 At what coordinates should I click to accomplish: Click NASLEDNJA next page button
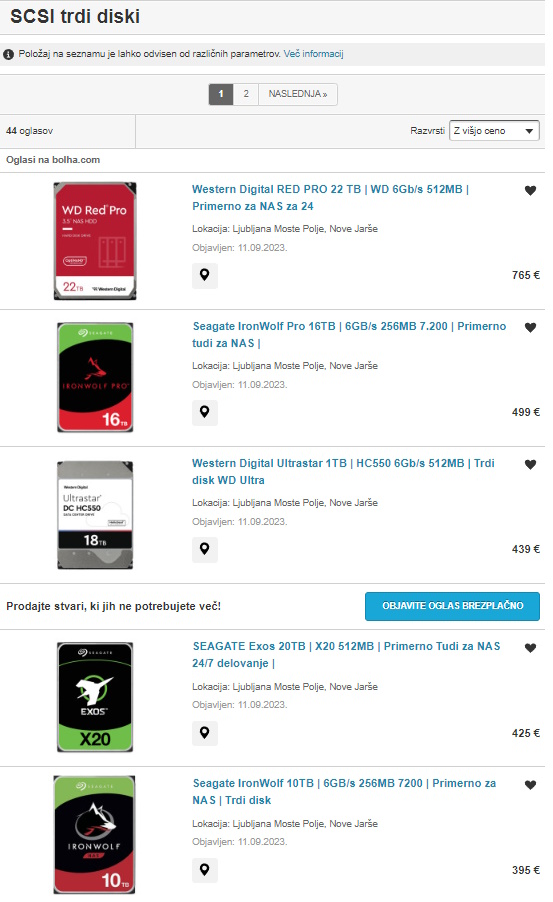[298, 94]
